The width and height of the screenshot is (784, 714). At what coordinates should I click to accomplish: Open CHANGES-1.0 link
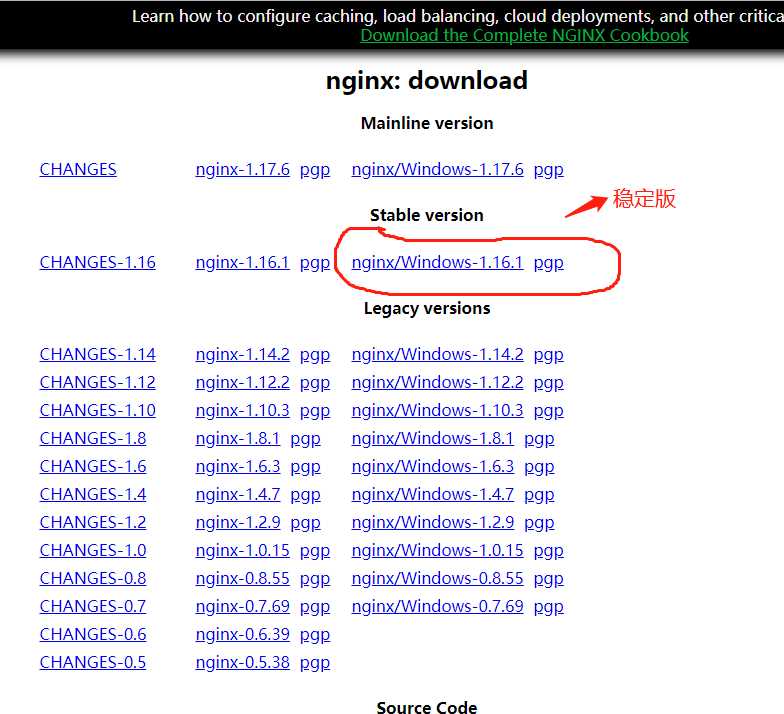pos(93,550)
